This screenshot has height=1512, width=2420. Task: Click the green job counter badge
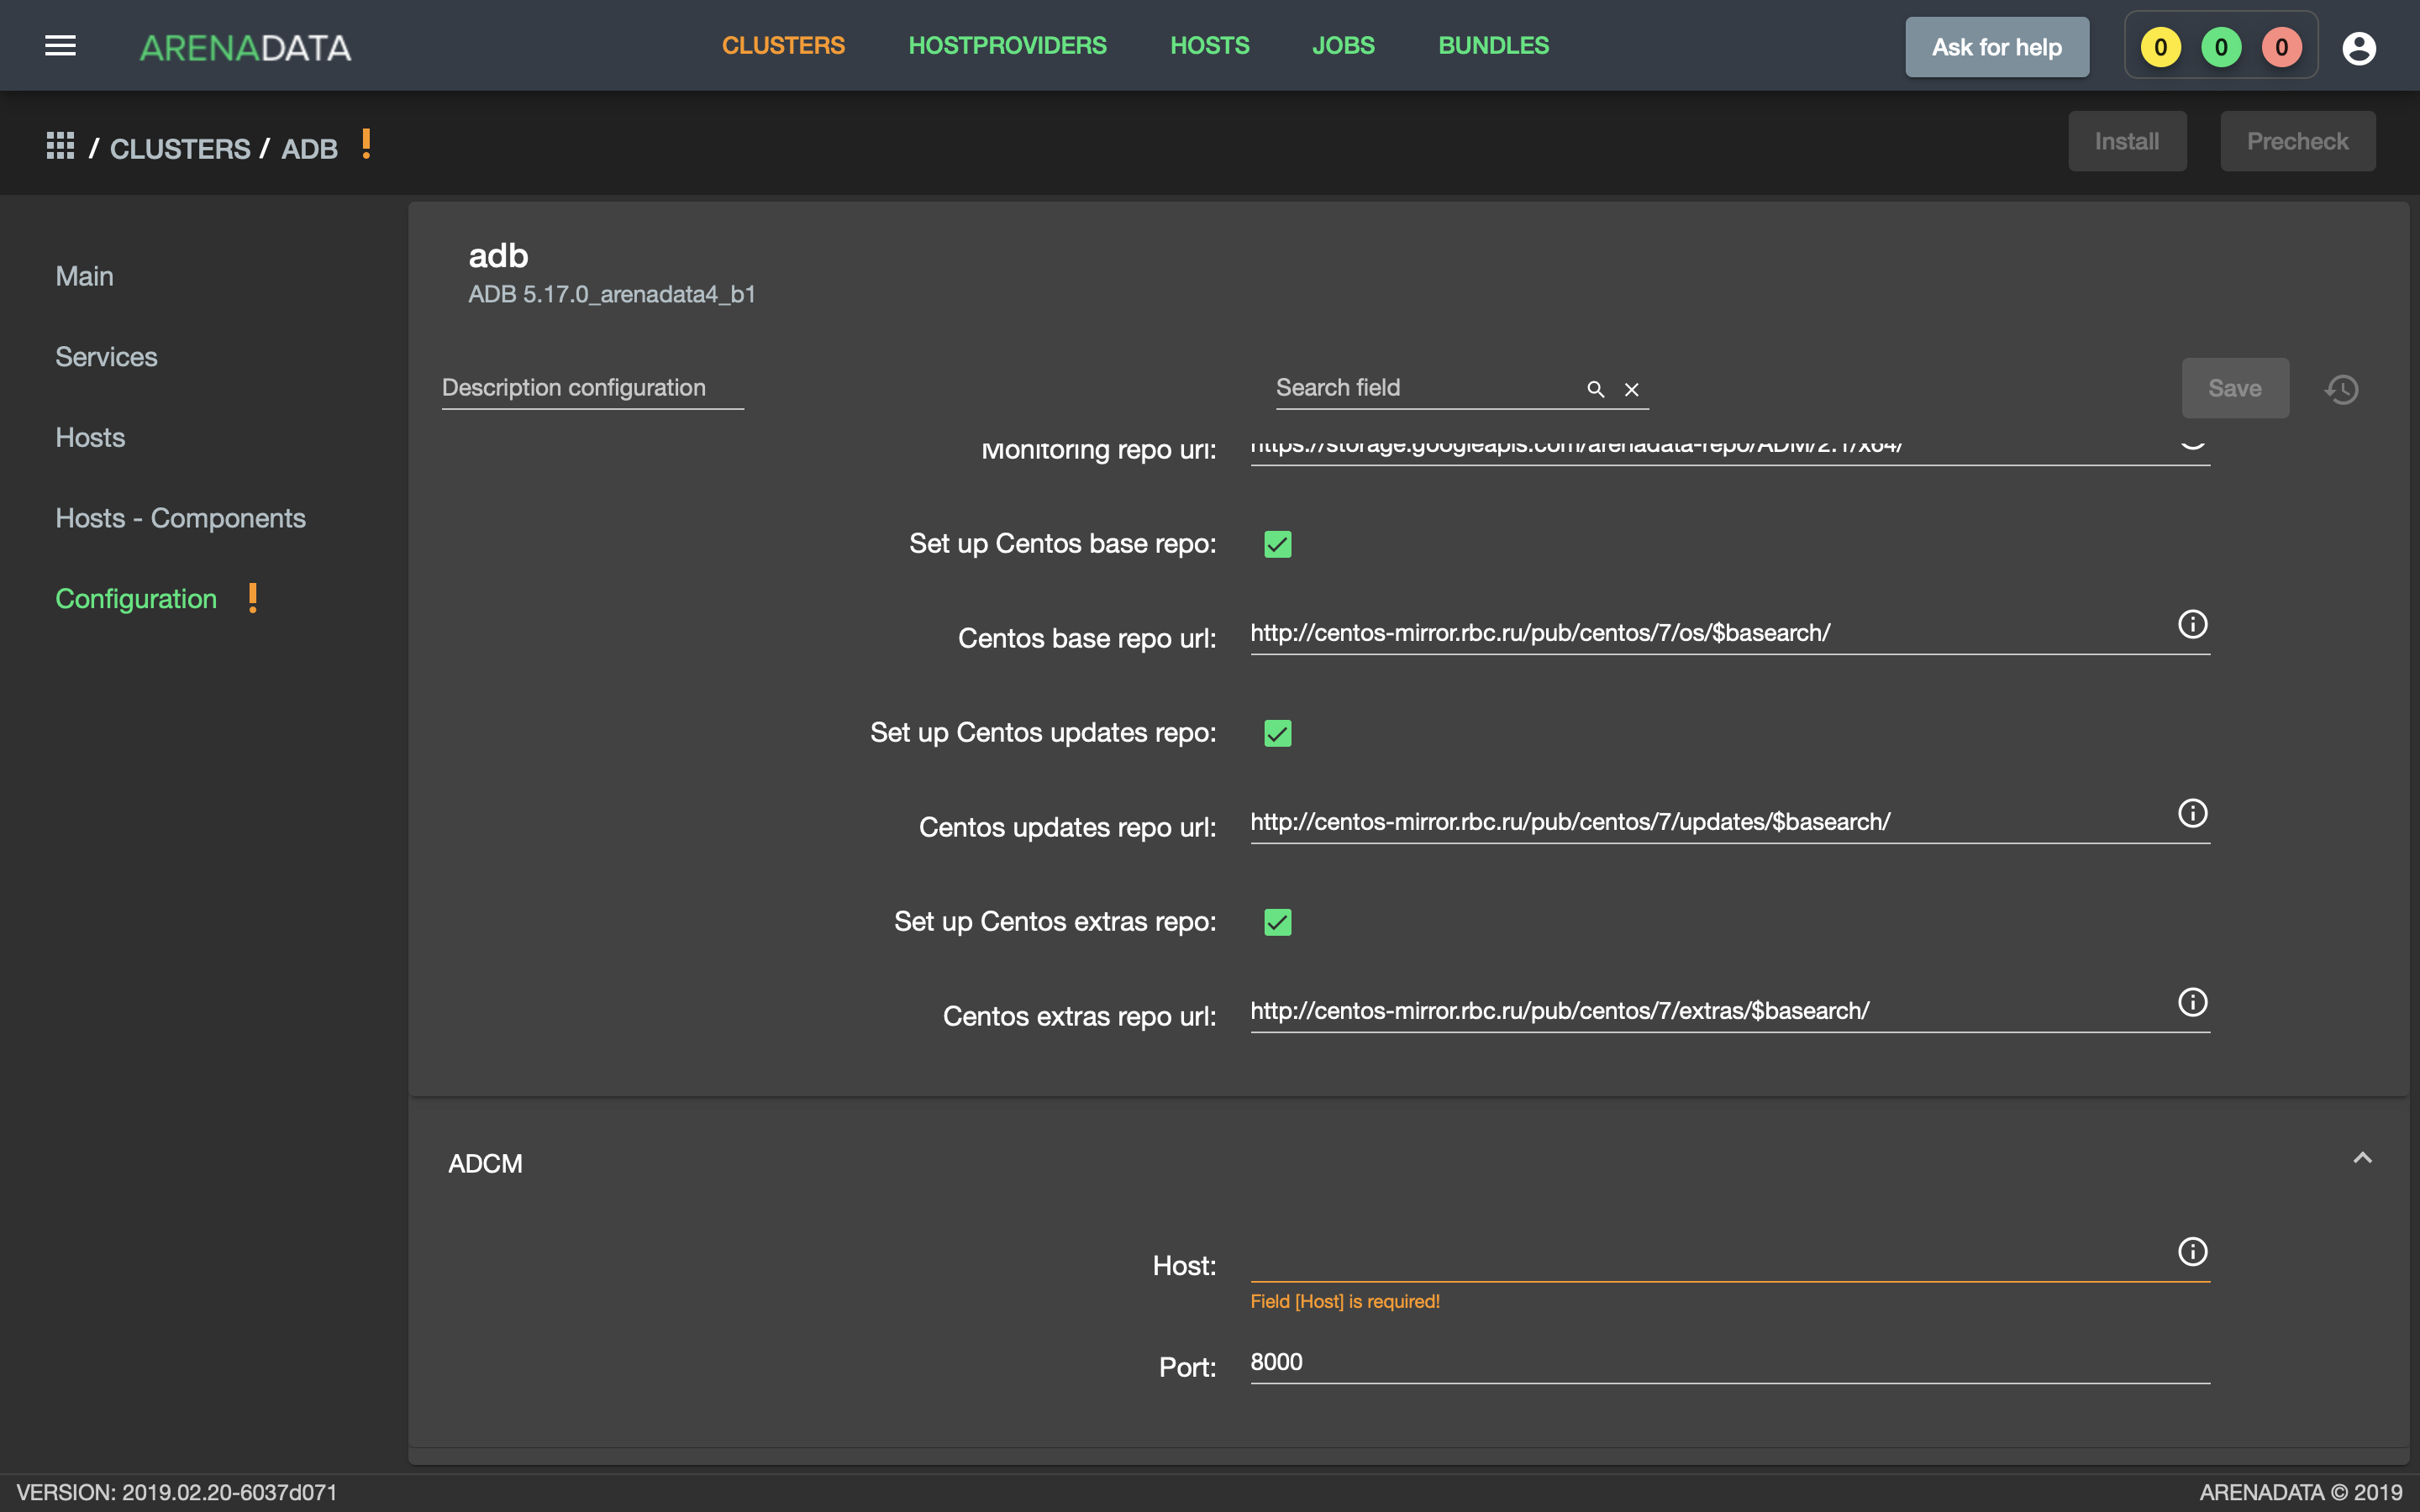point(2221,47)
